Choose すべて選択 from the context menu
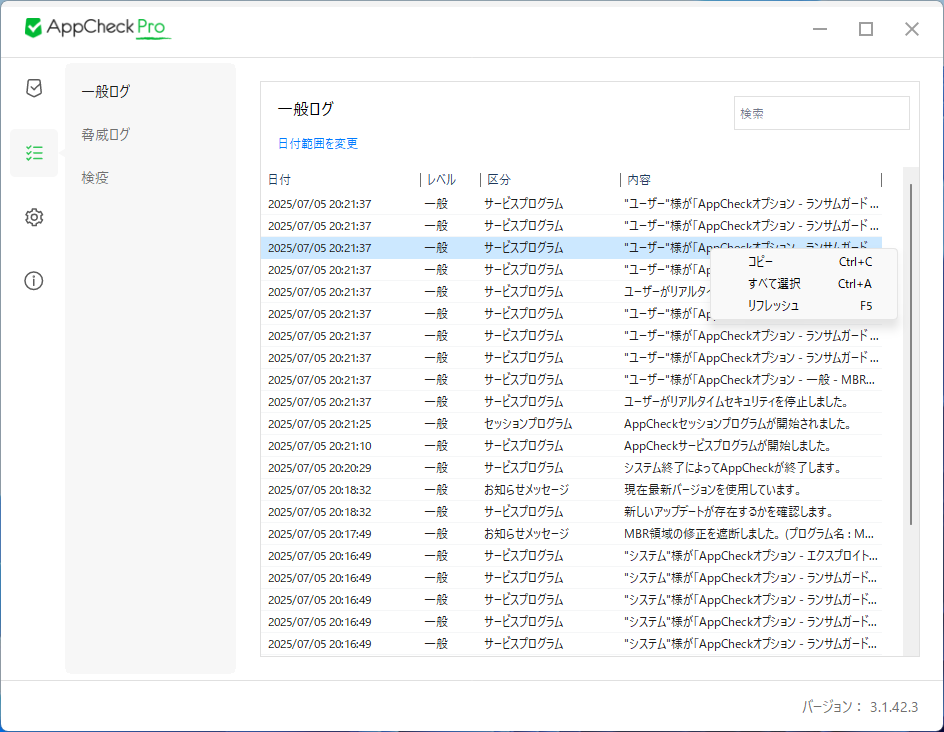 pyautogui.click(x=773, y=284)
